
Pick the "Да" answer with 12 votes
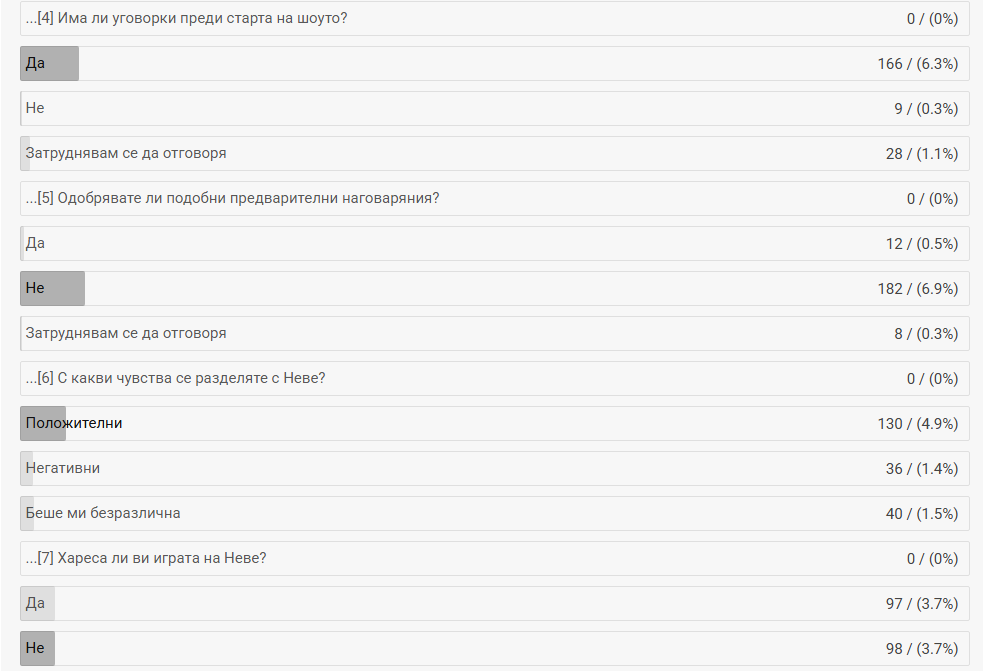point(35,243)
